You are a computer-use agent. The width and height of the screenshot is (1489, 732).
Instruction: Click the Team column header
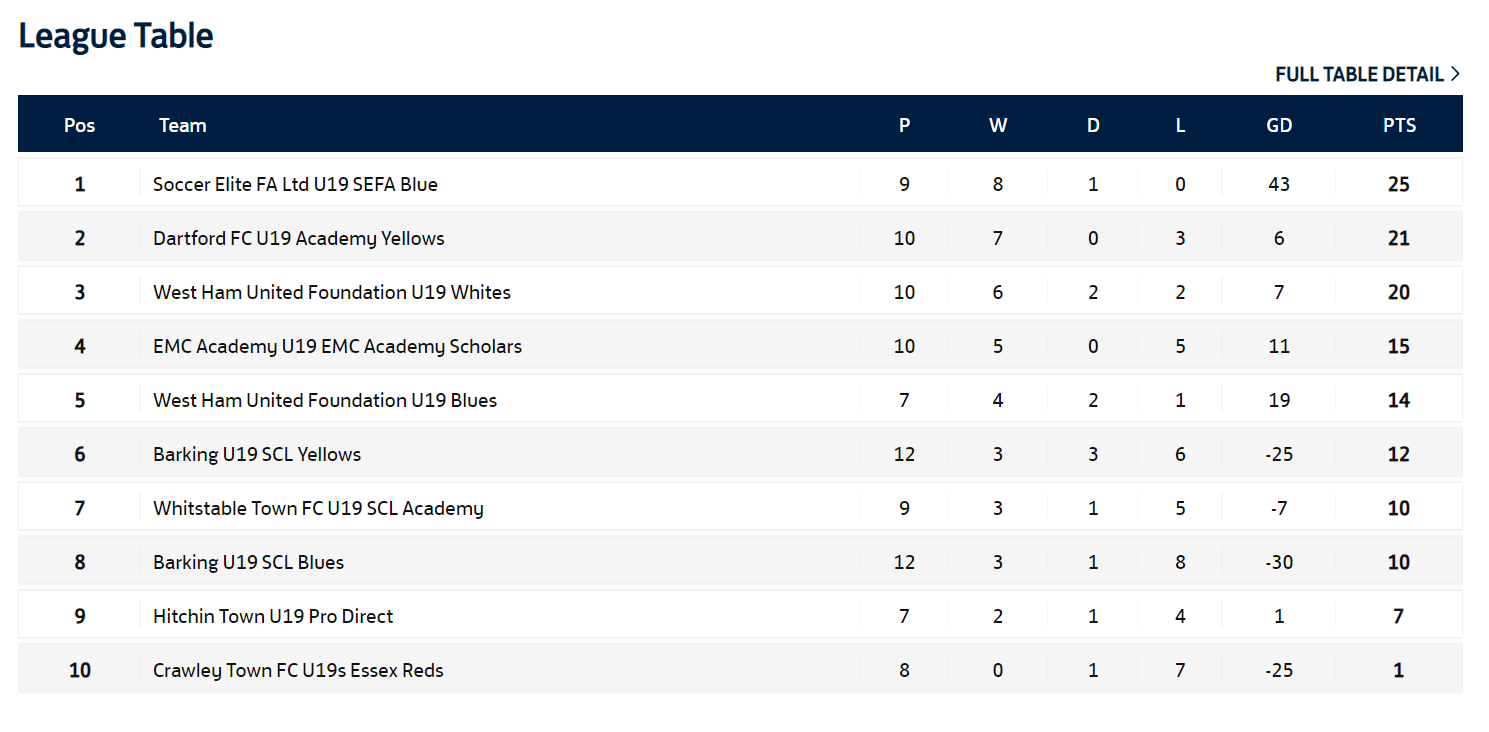182,125
